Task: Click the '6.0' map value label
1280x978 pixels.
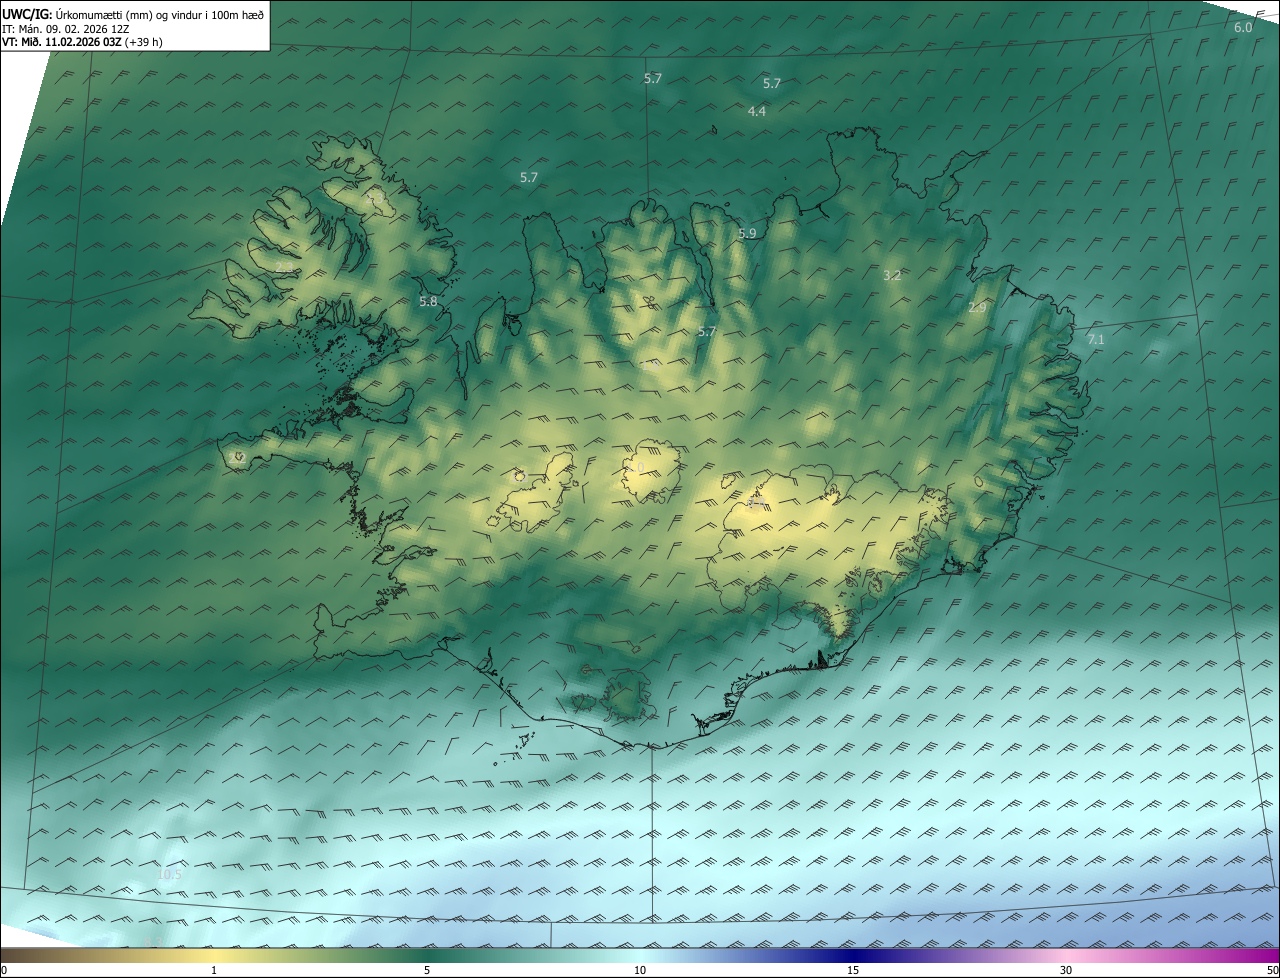Action: 1243,28
